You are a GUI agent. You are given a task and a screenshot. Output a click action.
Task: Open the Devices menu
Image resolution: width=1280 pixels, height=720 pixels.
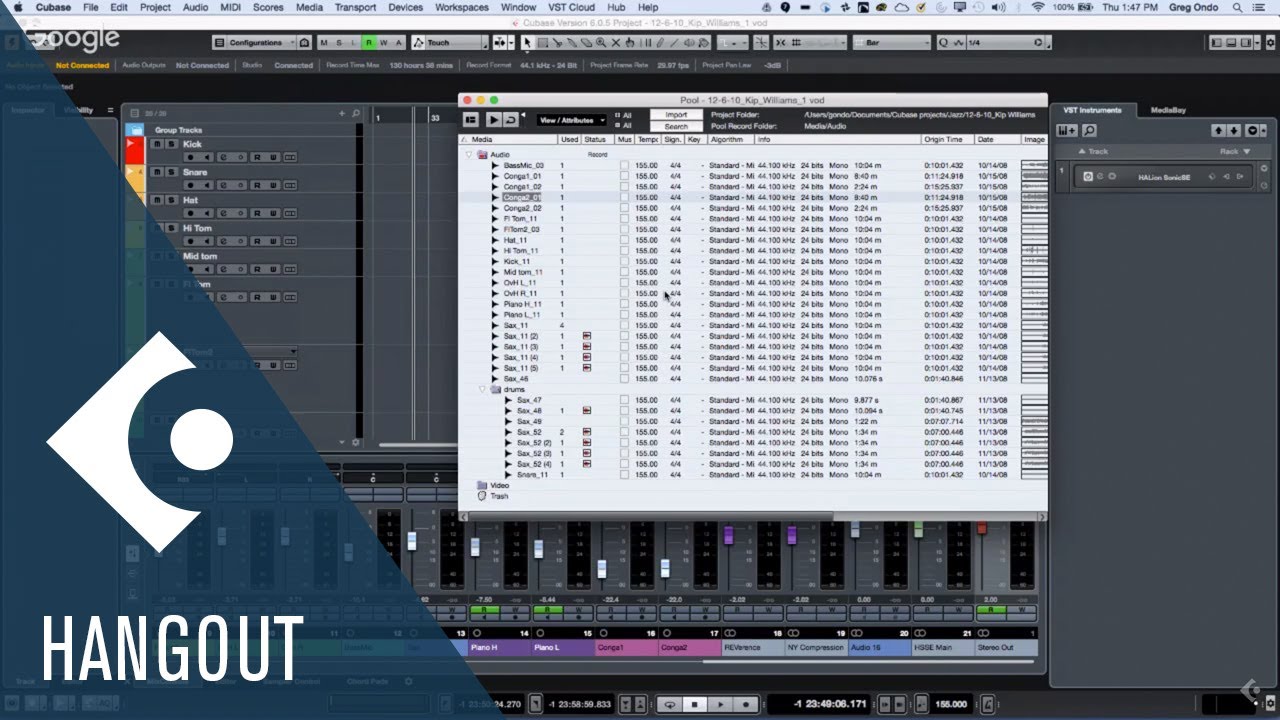point(405,7)
